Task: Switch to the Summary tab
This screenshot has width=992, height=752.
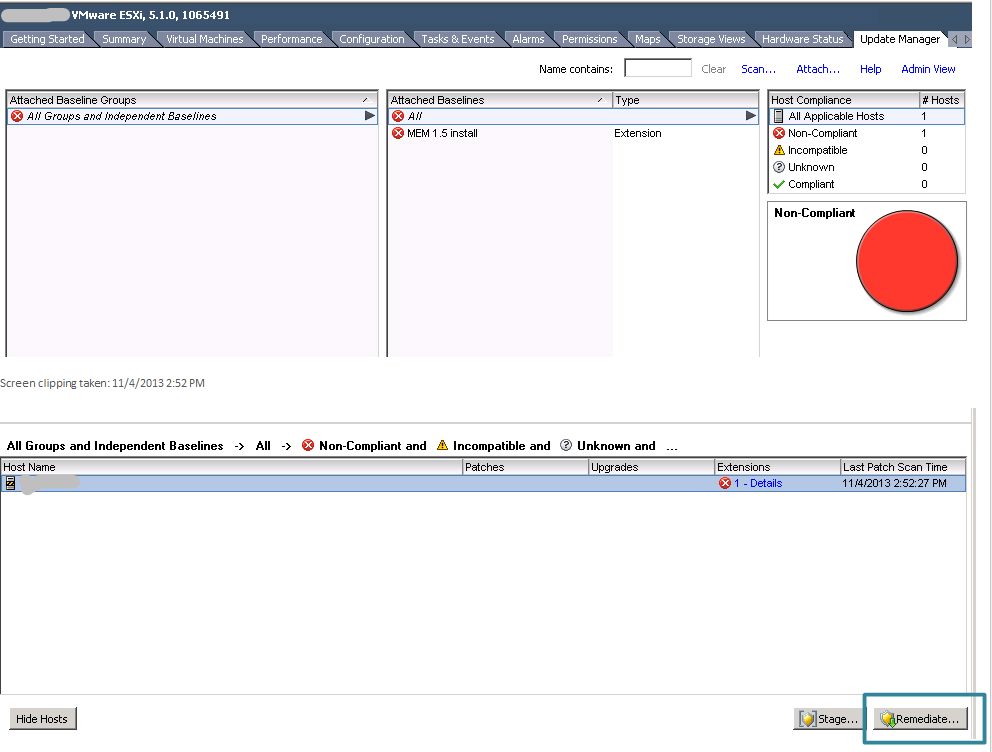Action: click(x=124, y=39)
